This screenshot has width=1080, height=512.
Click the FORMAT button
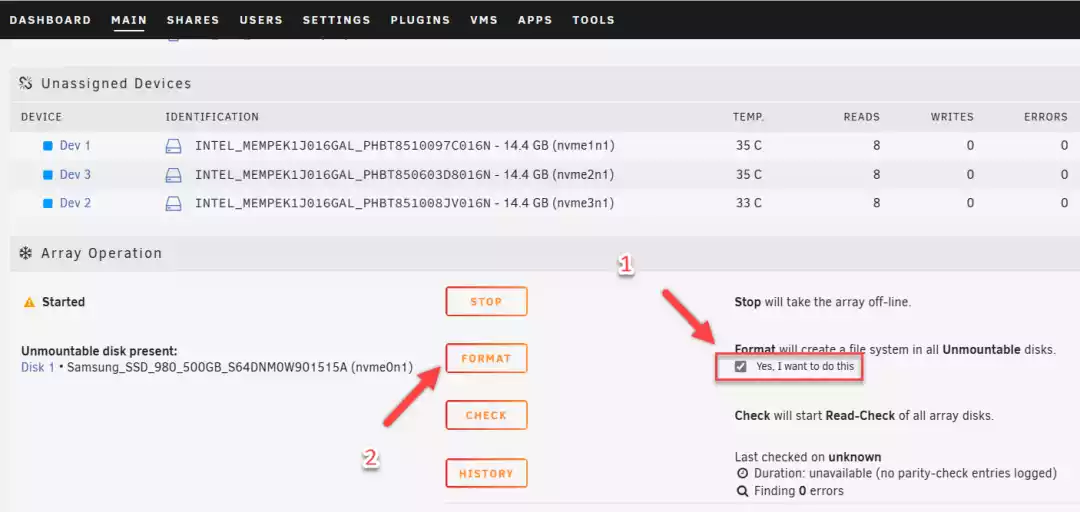pyautogui.click(x=486, y=358)
